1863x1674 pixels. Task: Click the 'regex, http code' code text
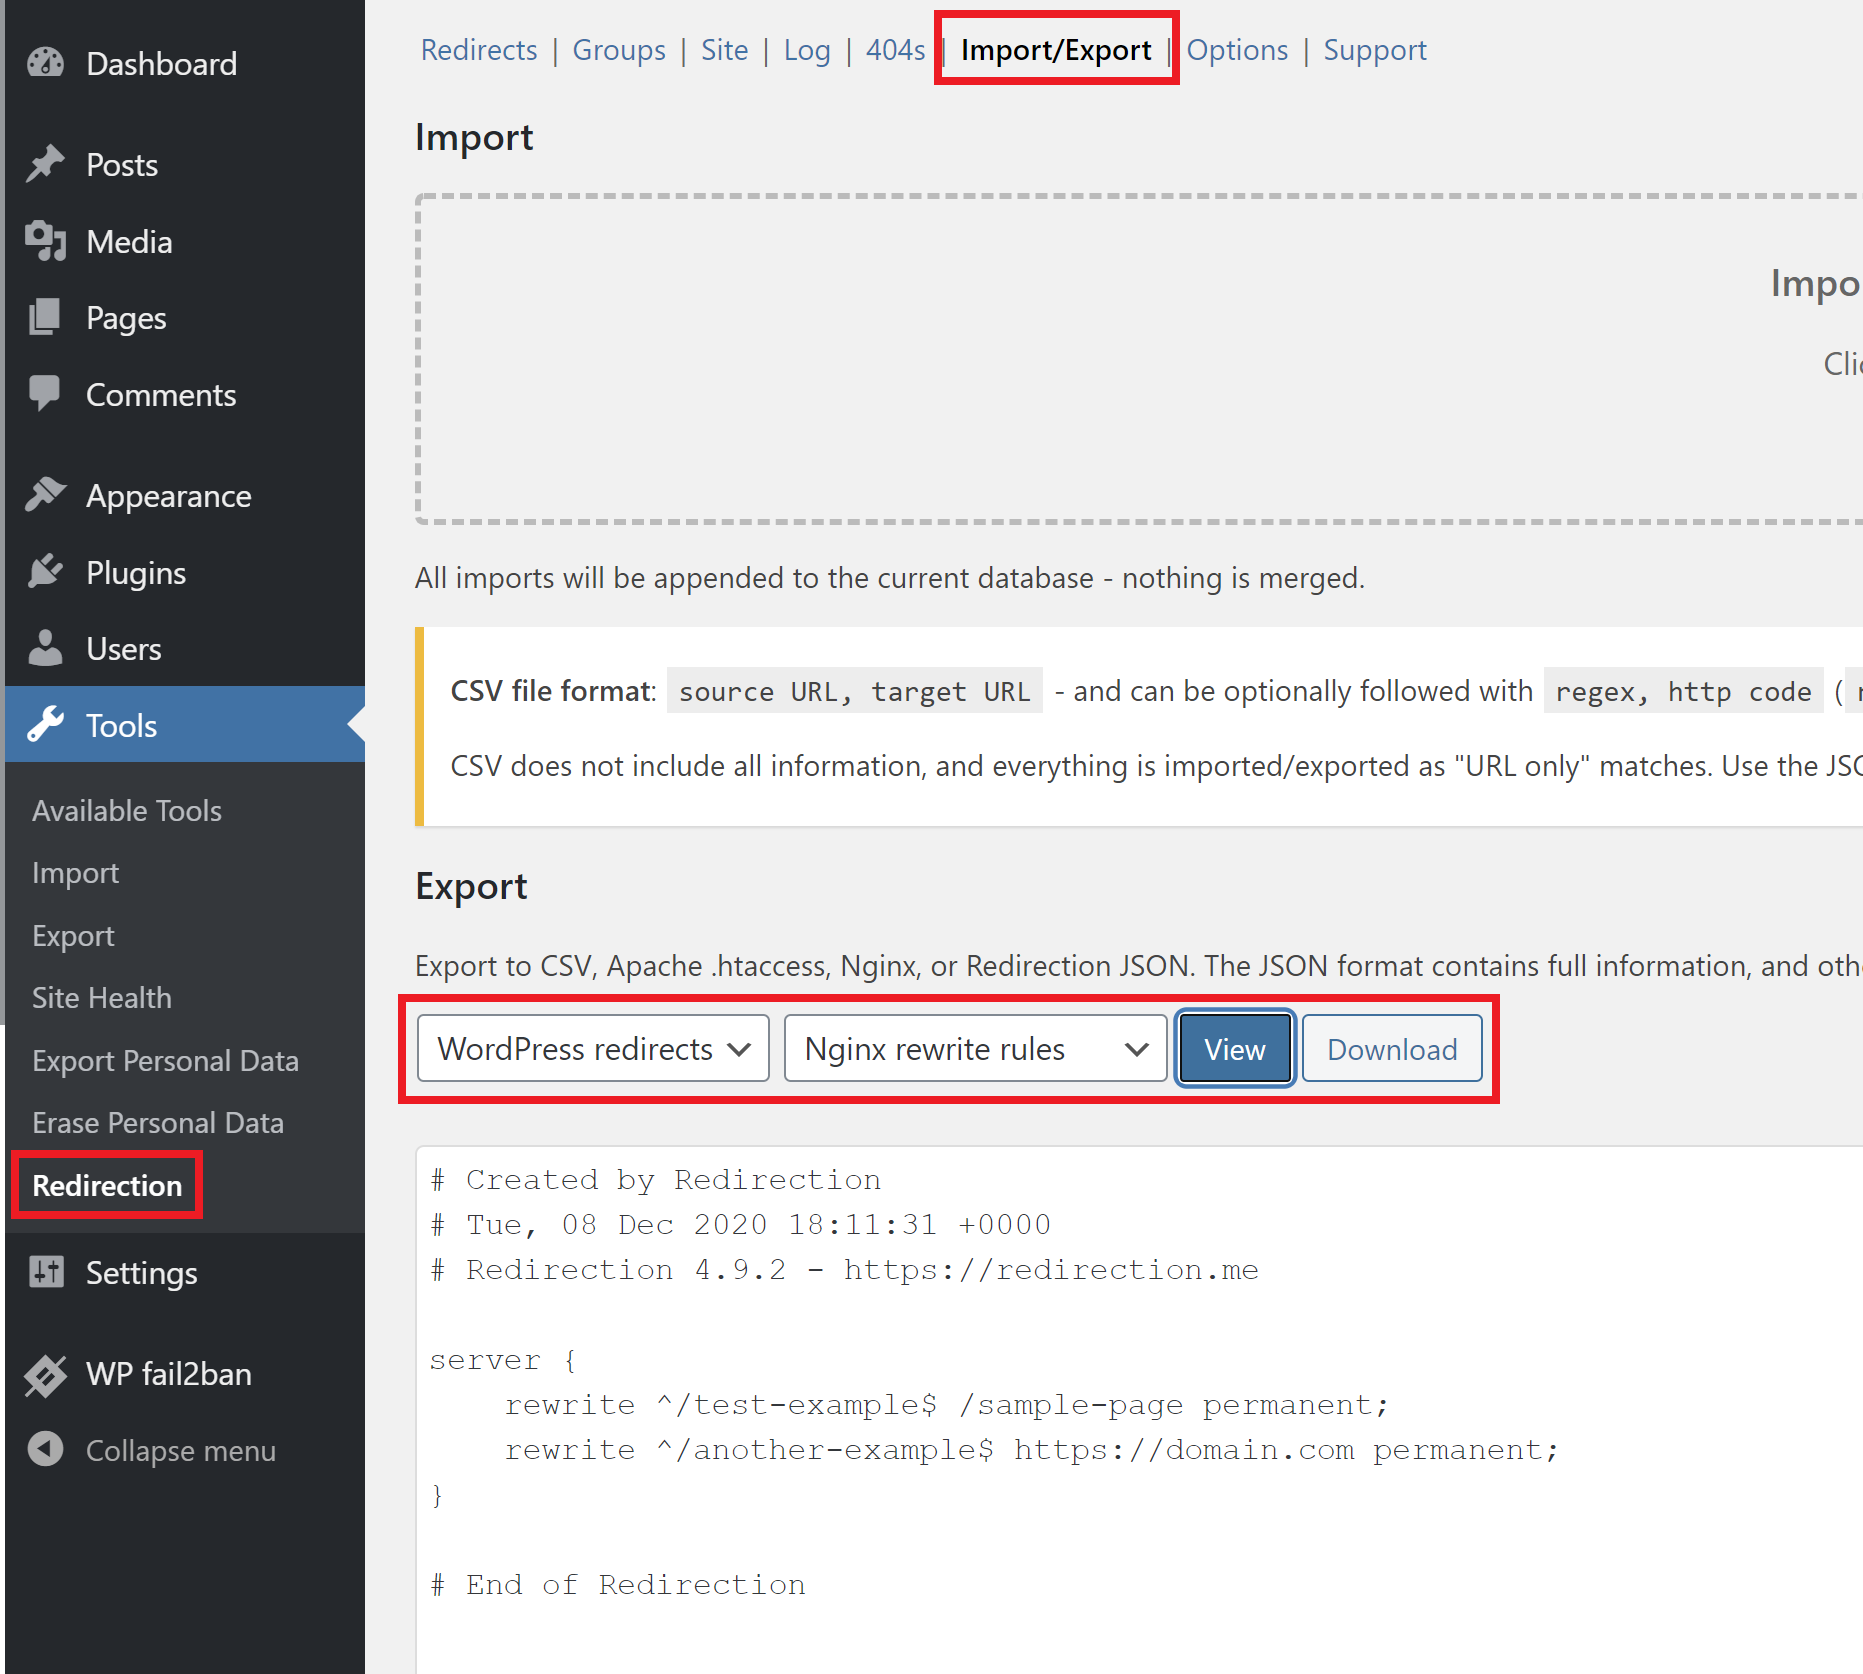coord(1684,691)
